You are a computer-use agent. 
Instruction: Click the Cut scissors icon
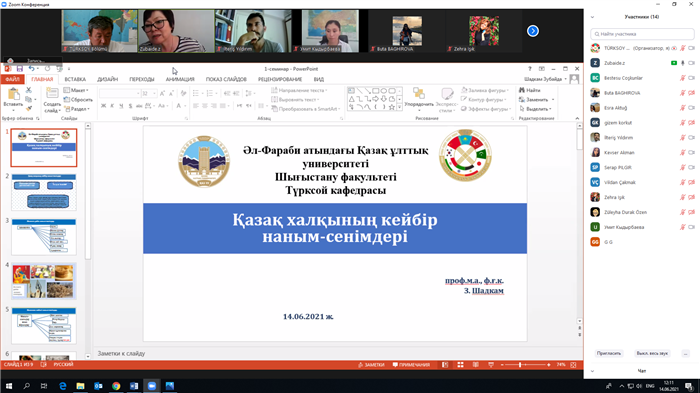tap(29, 91)
